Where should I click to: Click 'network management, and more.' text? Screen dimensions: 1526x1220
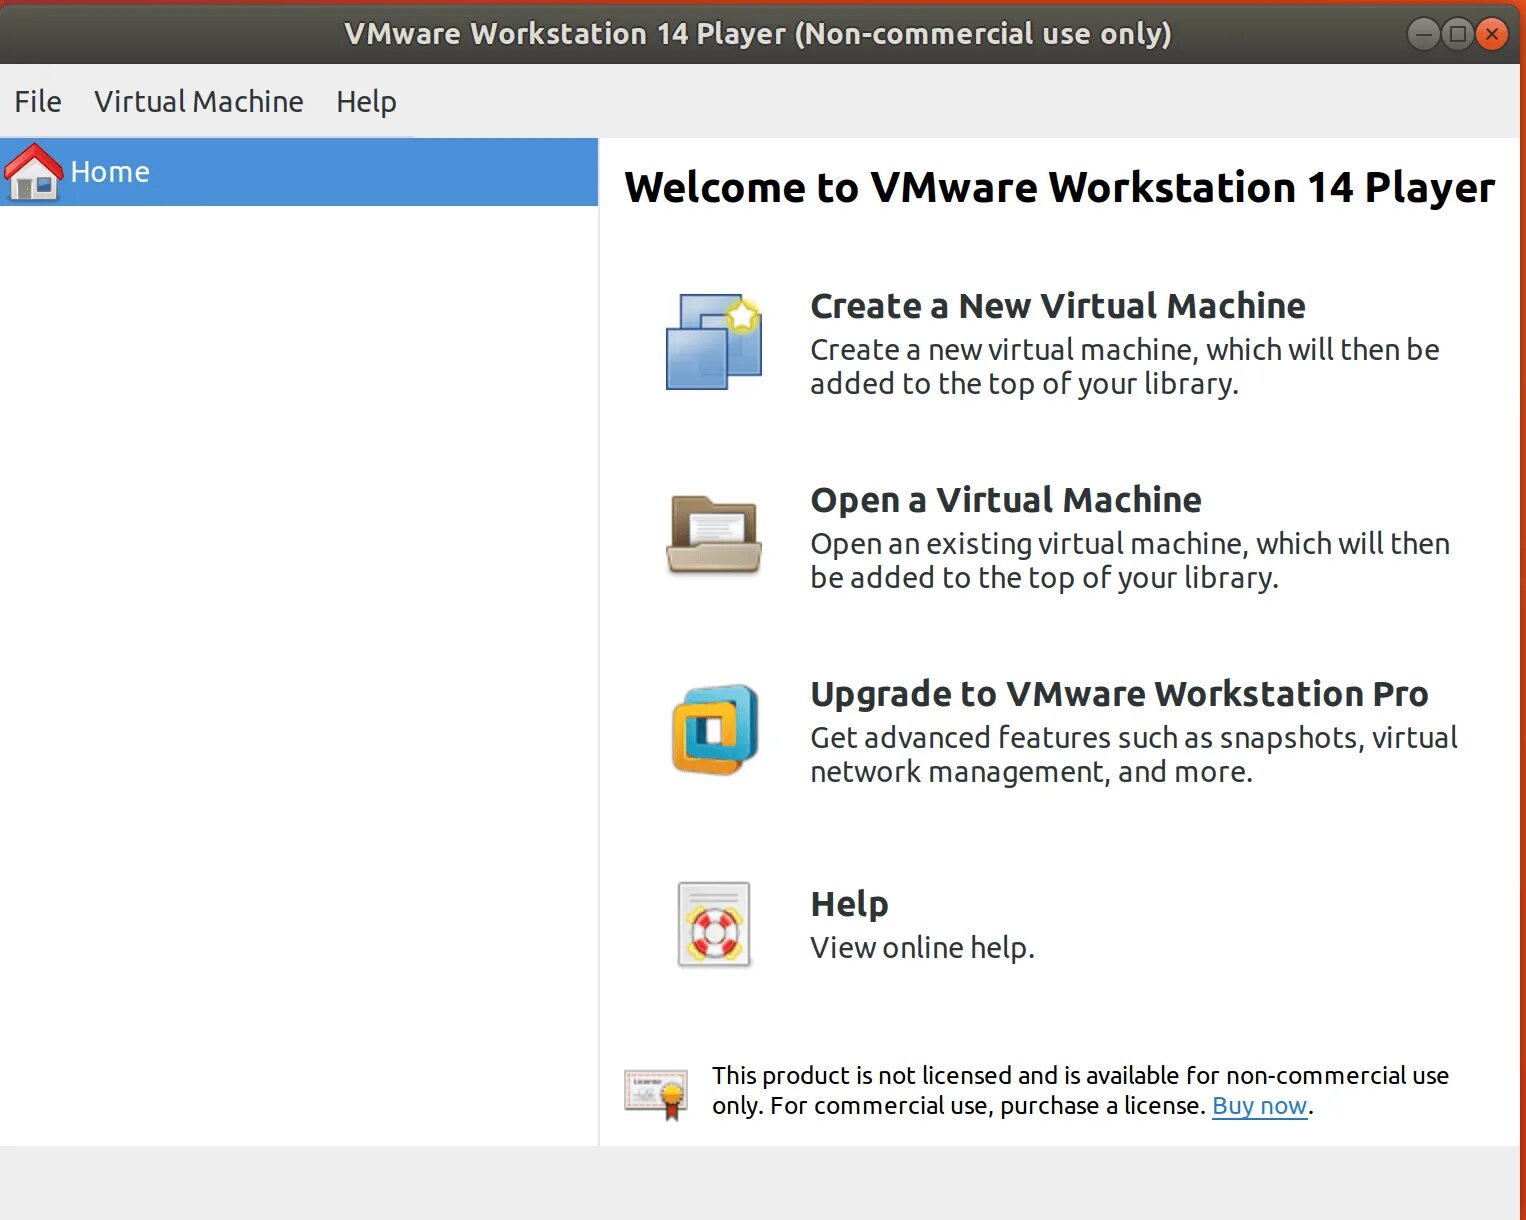coord(1031,772)
